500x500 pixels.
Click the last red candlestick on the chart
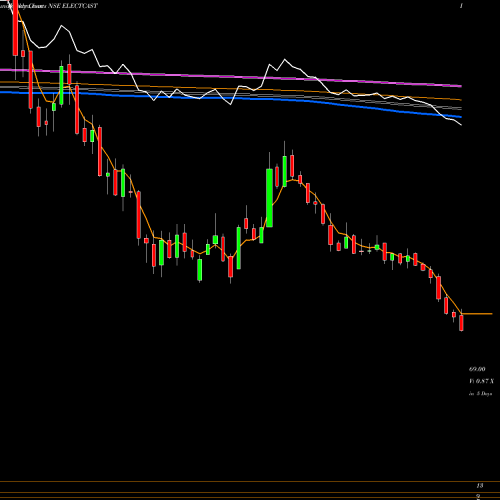[461, 322]
